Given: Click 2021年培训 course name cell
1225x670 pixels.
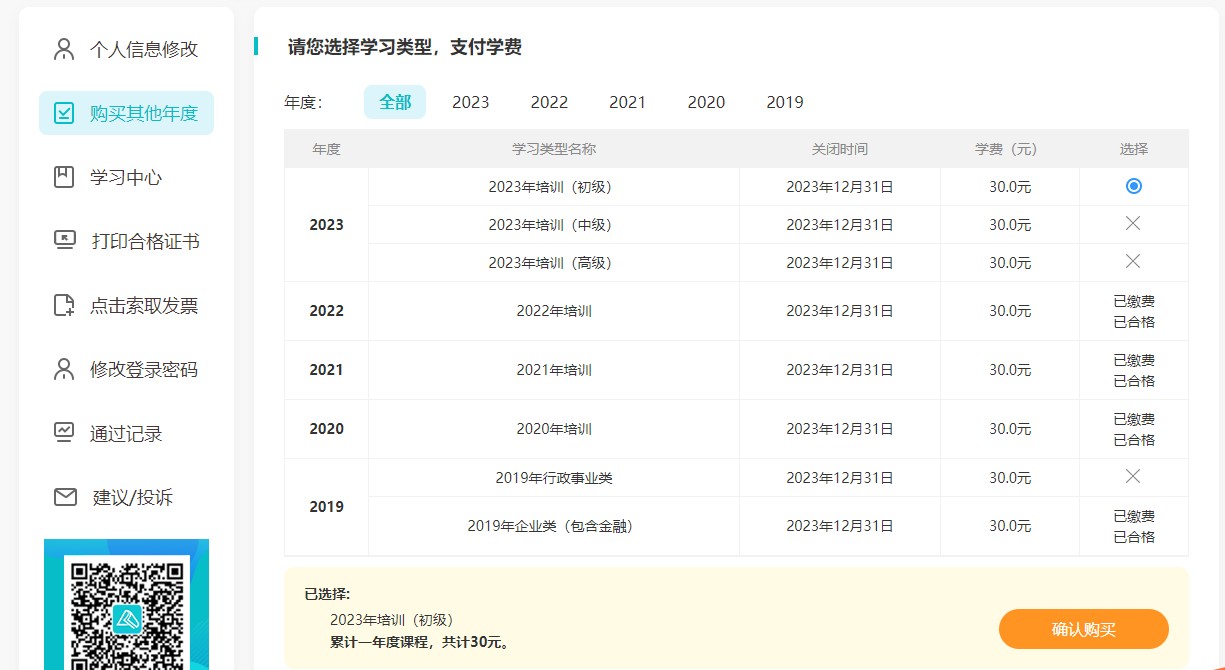Looking at the screenshot, I should 554,370.
